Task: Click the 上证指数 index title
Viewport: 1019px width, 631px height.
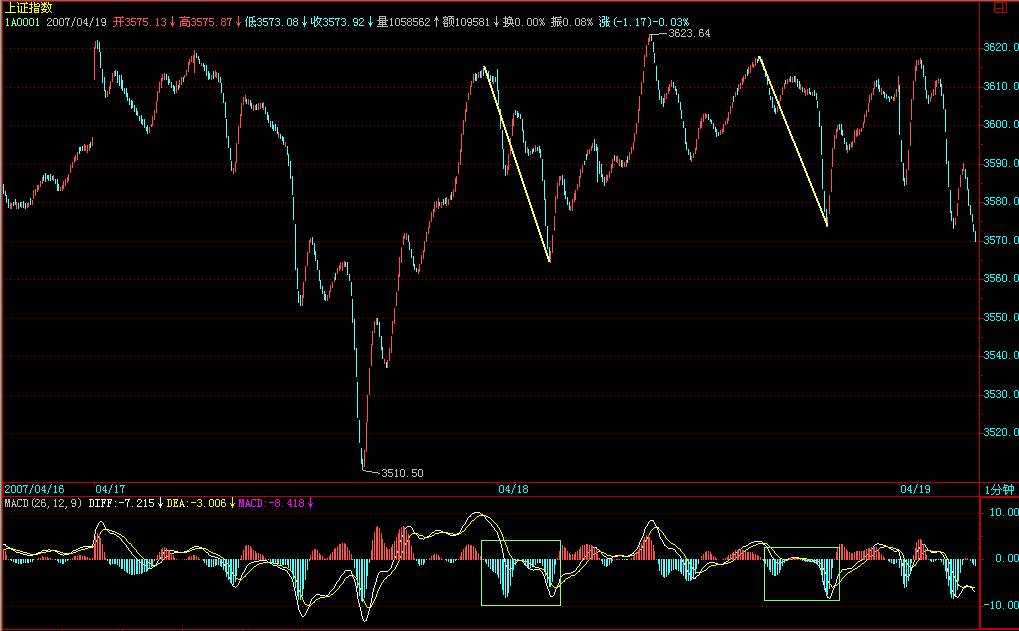Action: (28, 7)
